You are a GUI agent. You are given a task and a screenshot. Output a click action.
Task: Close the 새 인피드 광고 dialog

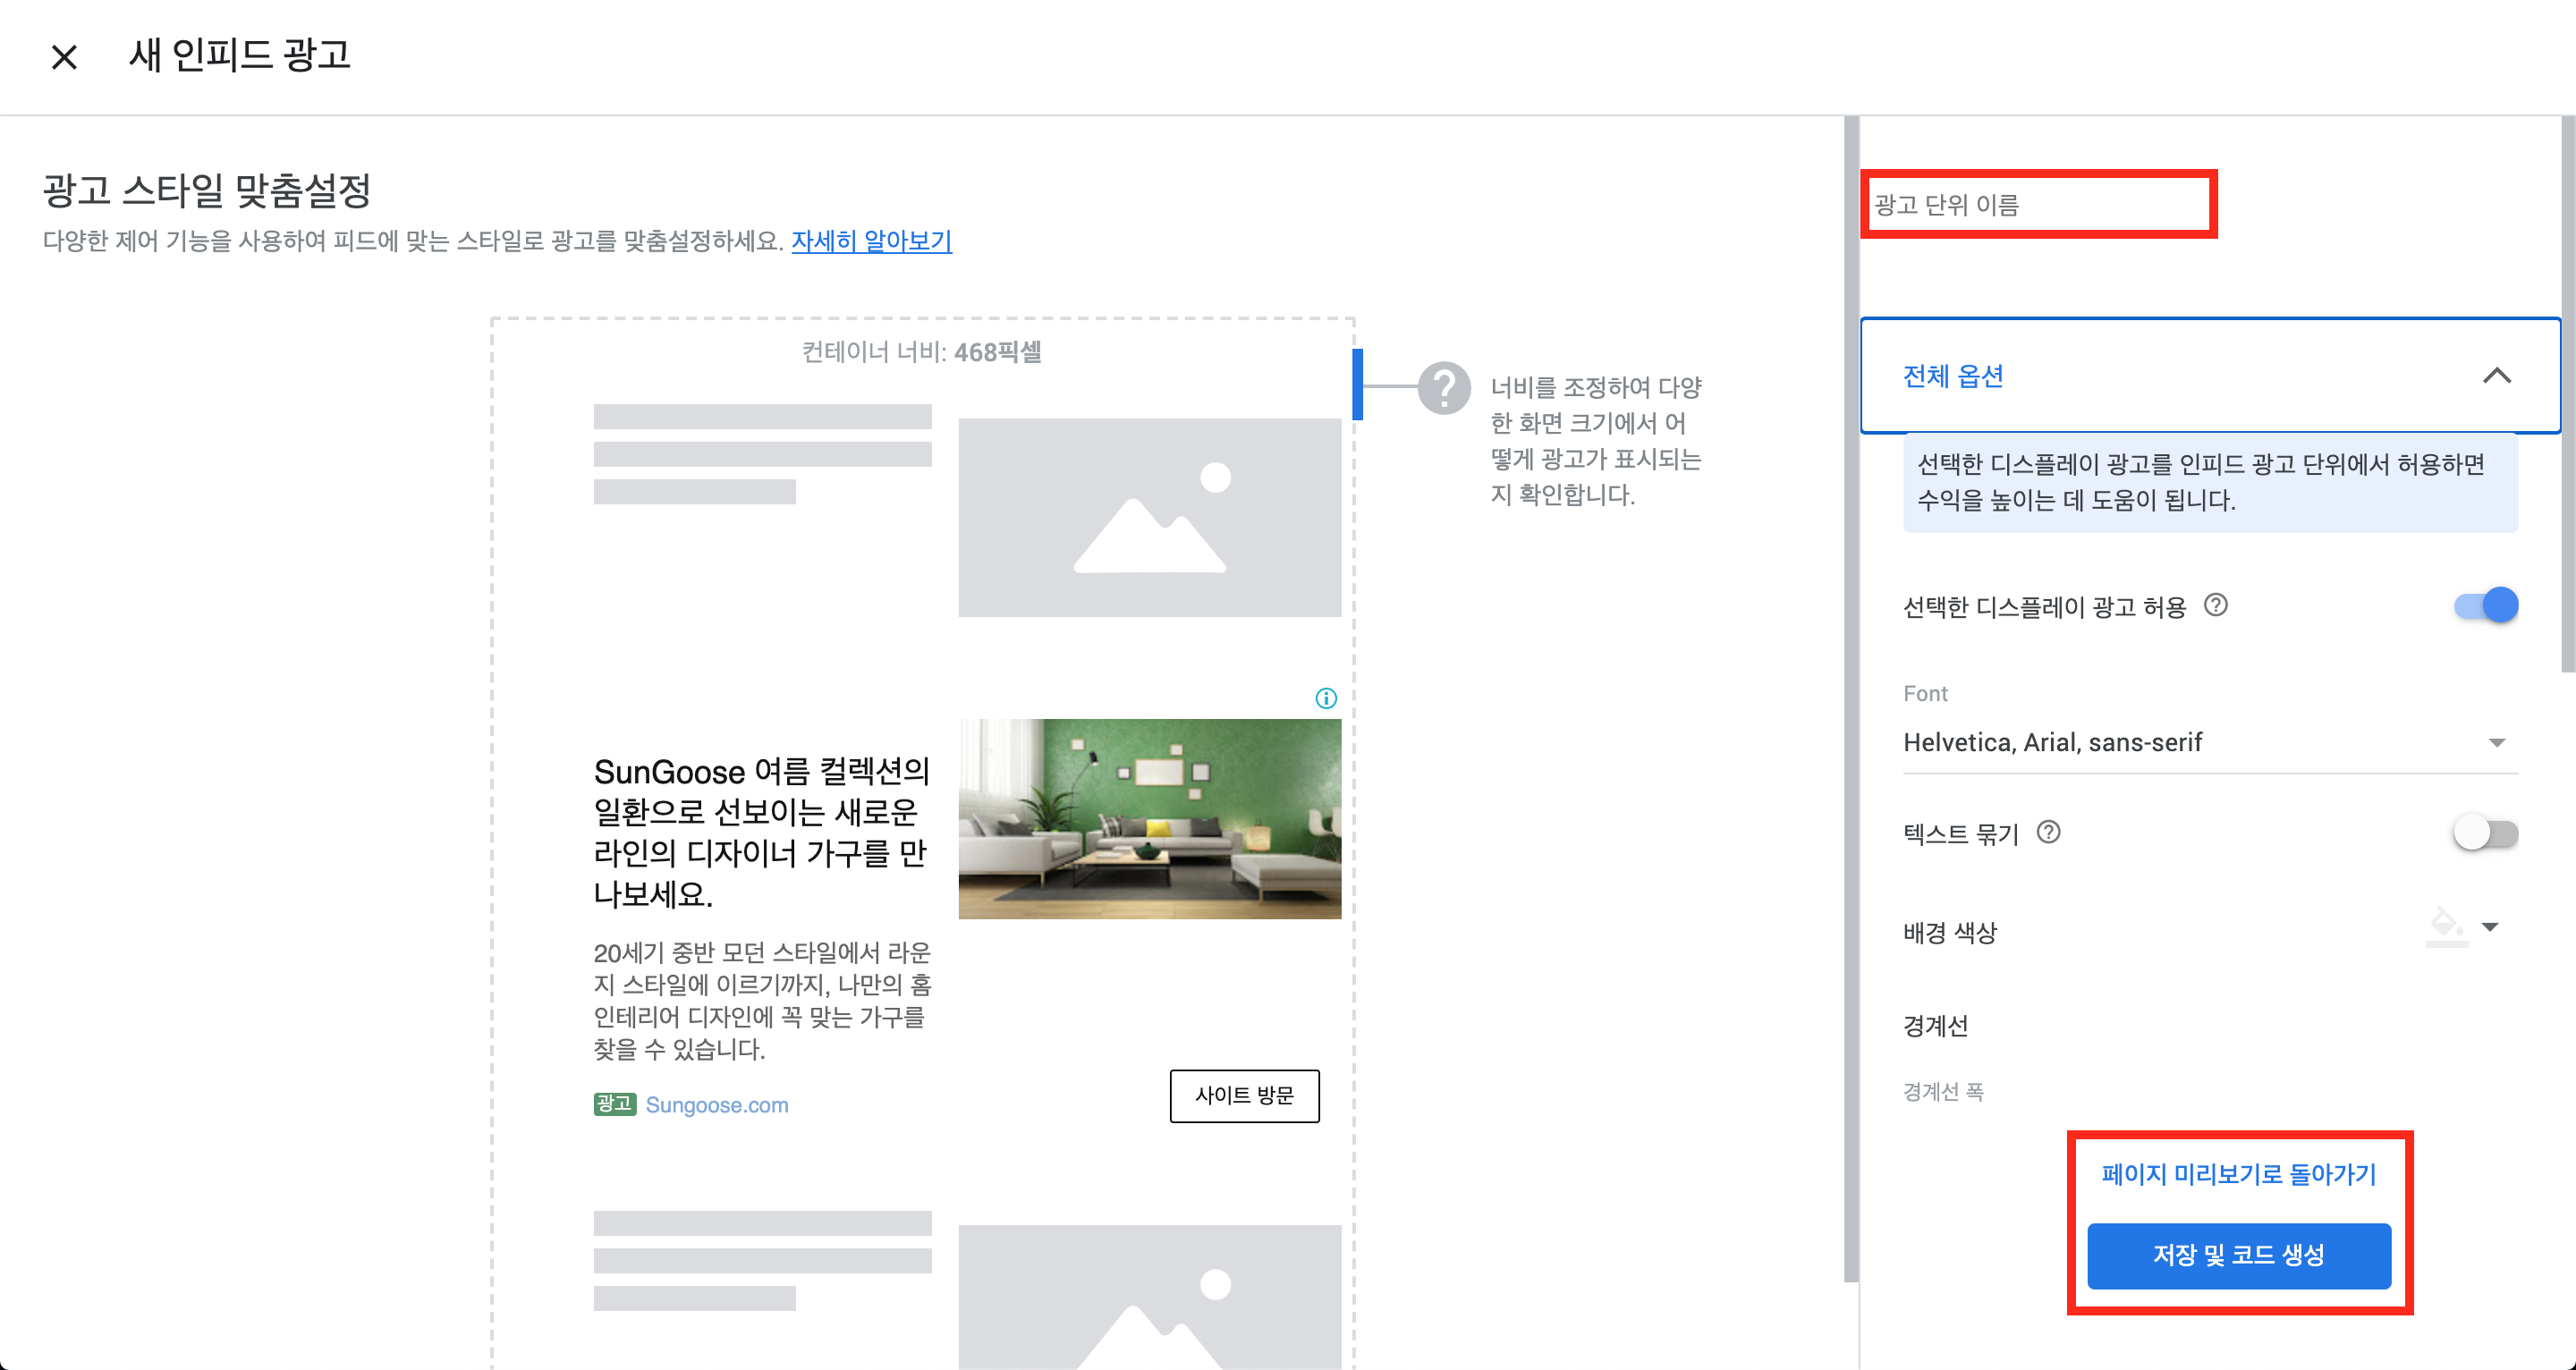click(x=64, y=57)
